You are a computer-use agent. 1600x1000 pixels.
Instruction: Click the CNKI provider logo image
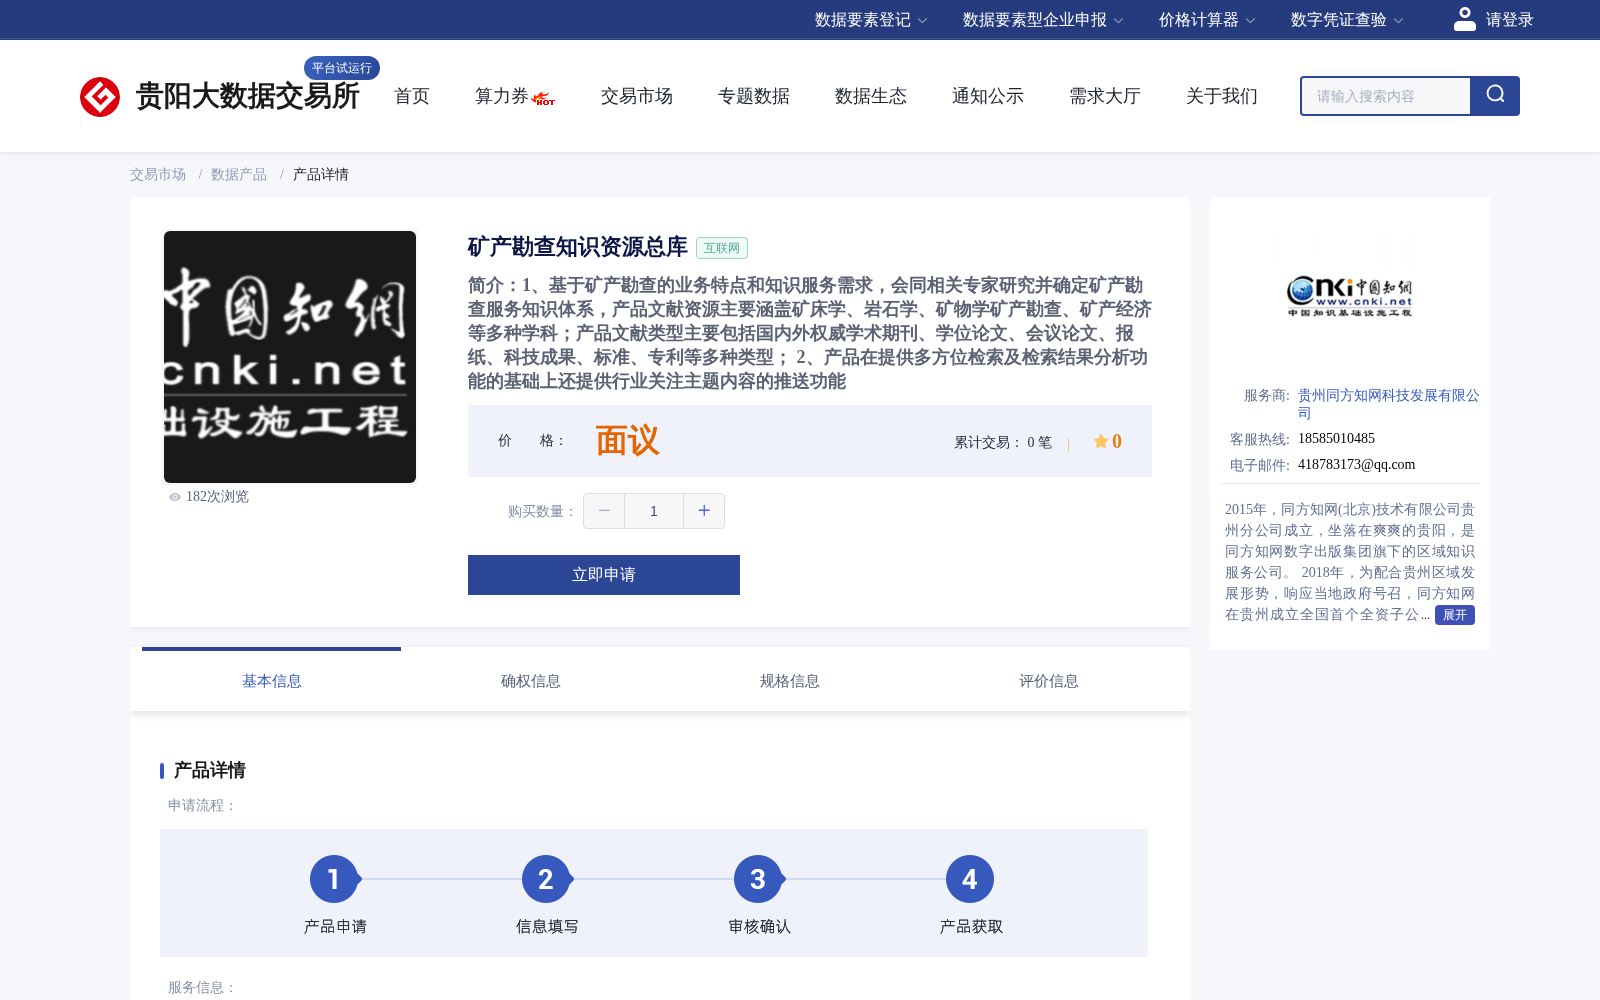coord(1350,297)
